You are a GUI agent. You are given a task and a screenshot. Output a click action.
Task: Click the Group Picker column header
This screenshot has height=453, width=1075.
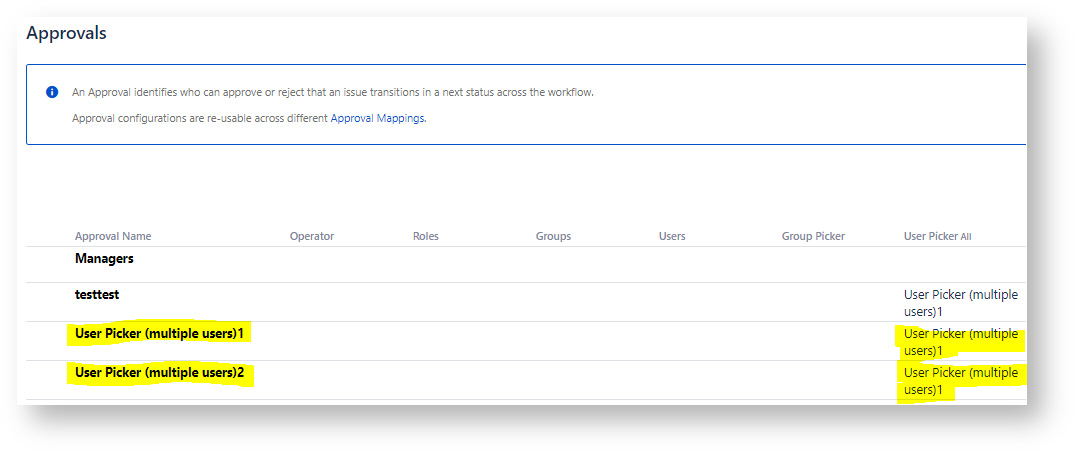pyautogui.click(x=813, y=236)
